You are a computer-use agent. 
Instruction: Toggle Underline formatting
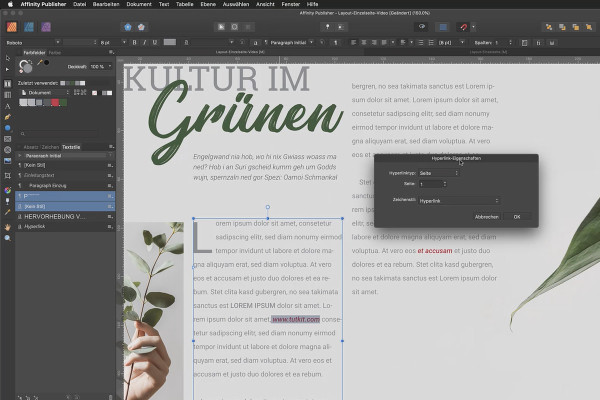point(155,42)
